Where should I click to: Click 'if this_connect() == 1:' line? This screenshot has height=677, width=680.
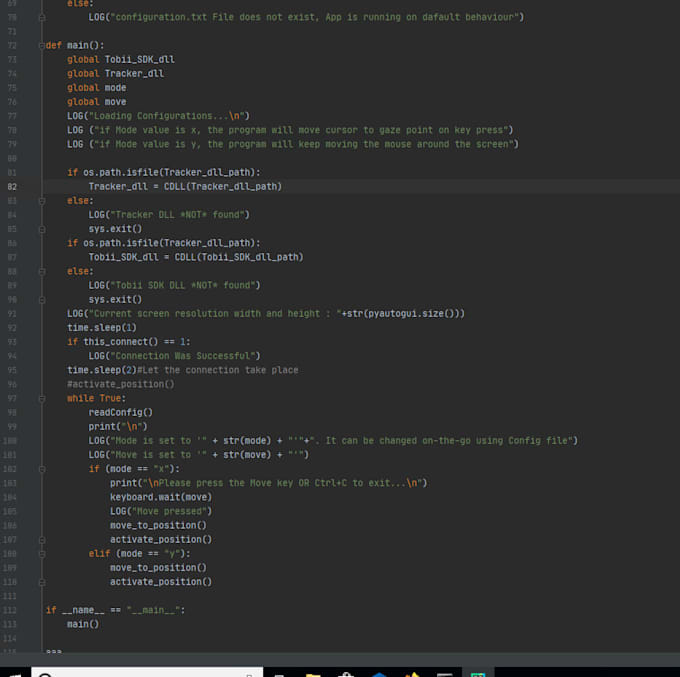129,342
